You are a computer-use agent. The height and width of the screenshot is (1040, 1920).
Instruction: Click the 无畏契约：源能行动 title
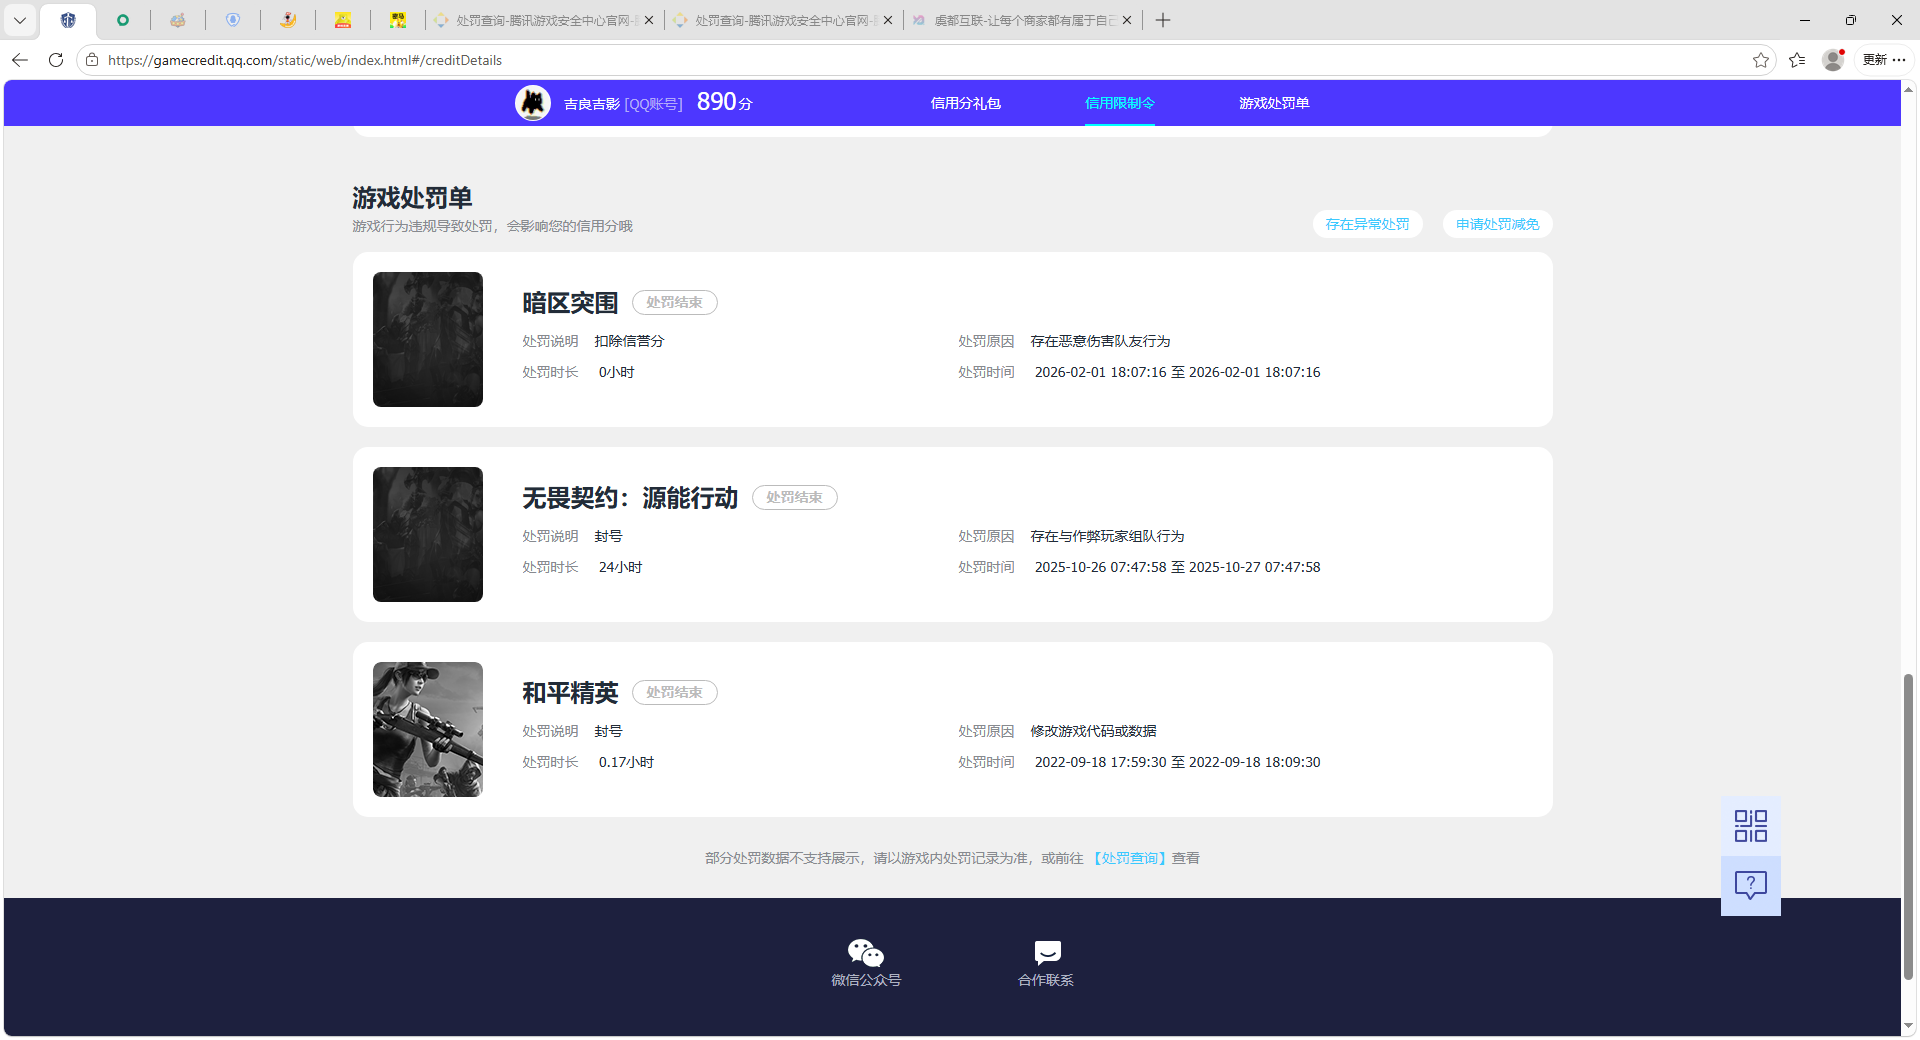tap(630, 498)
